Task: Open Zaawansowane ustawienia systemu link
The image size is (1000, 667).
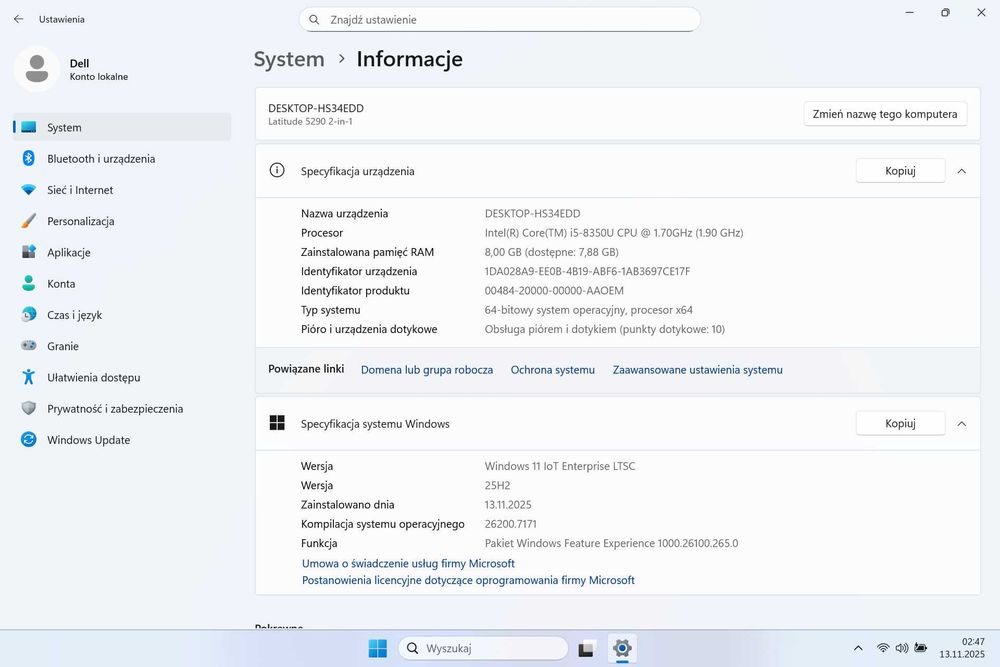Action: pyautogui.click(x=697, y=369)
